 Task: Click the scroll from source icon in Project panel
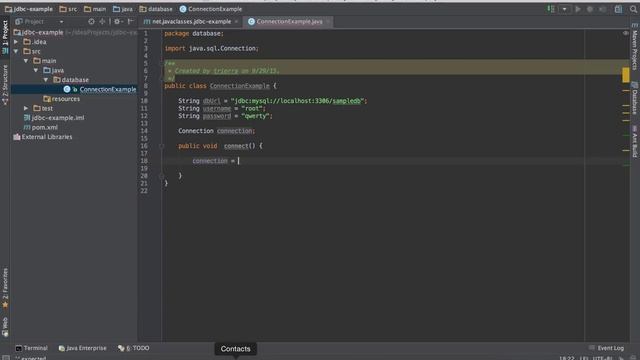(x=91, y=21)
